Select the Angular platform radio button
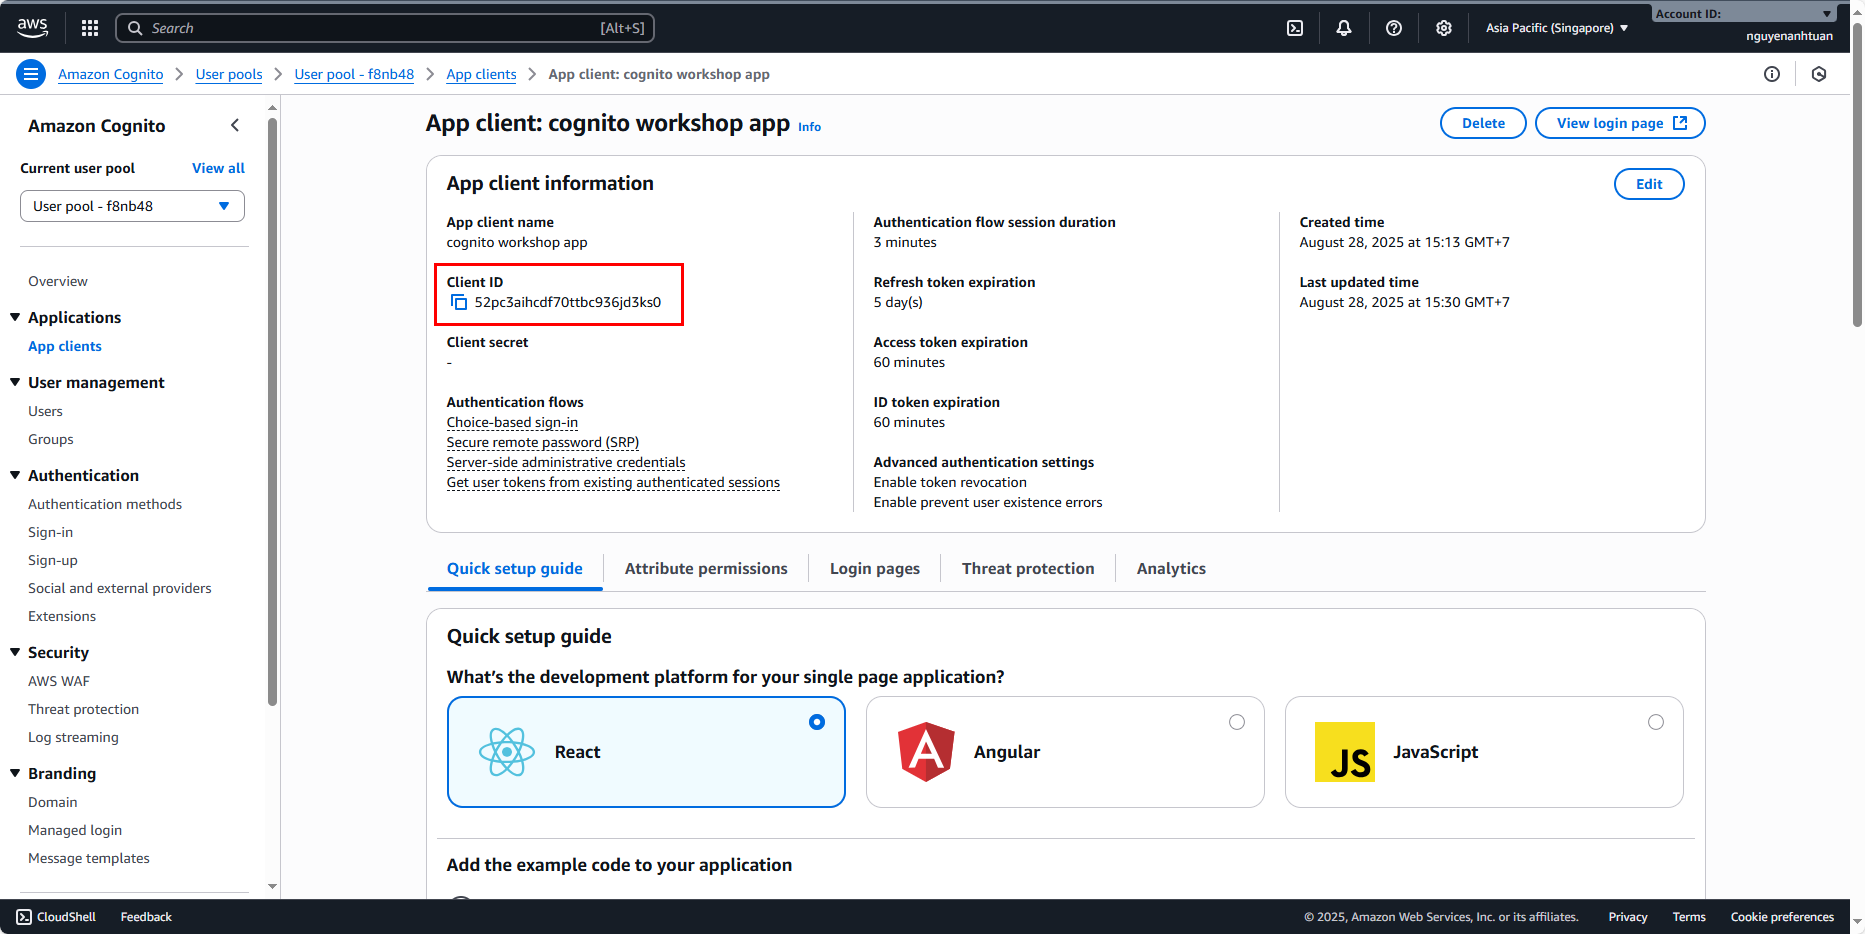This screenshot has width=1865, height=934. pyautogui.click(x=1237, y=722)
